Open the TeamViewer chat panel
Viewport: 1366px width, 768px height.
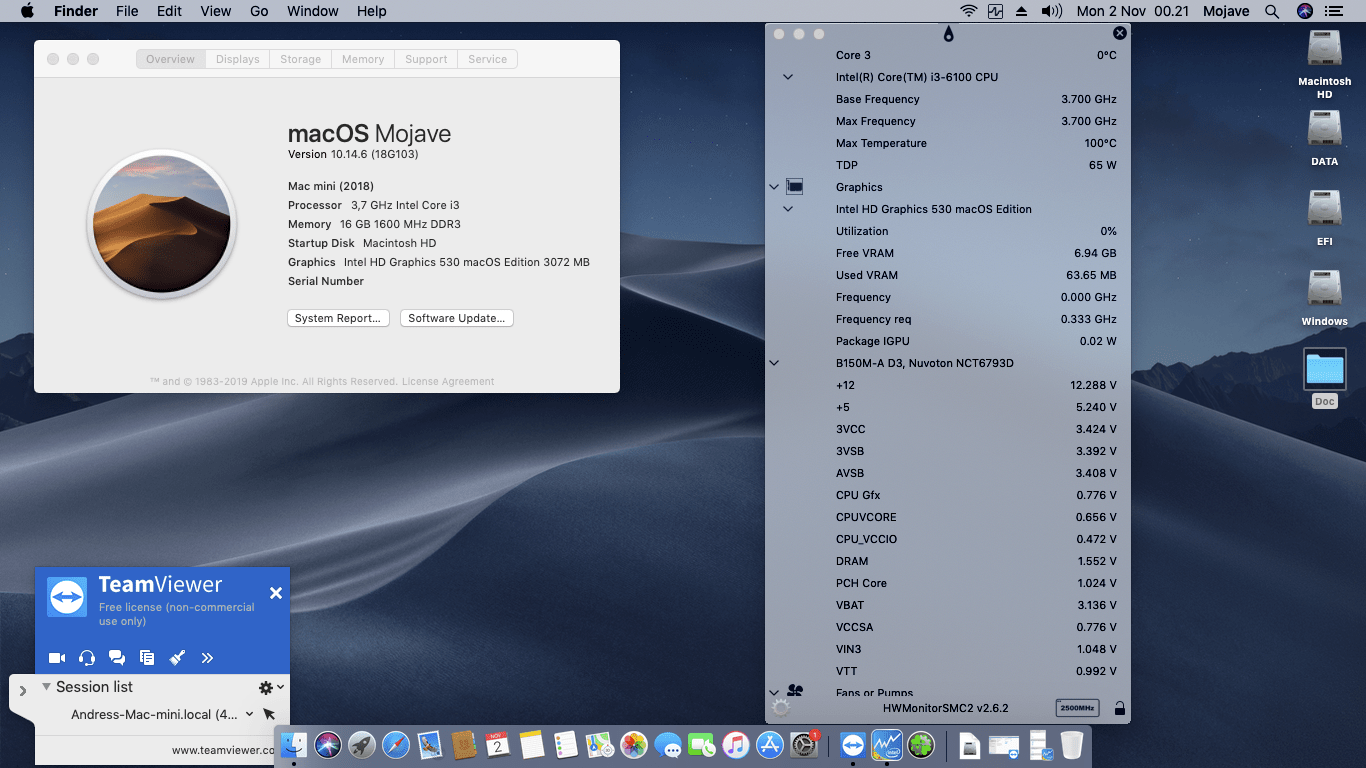117,657
